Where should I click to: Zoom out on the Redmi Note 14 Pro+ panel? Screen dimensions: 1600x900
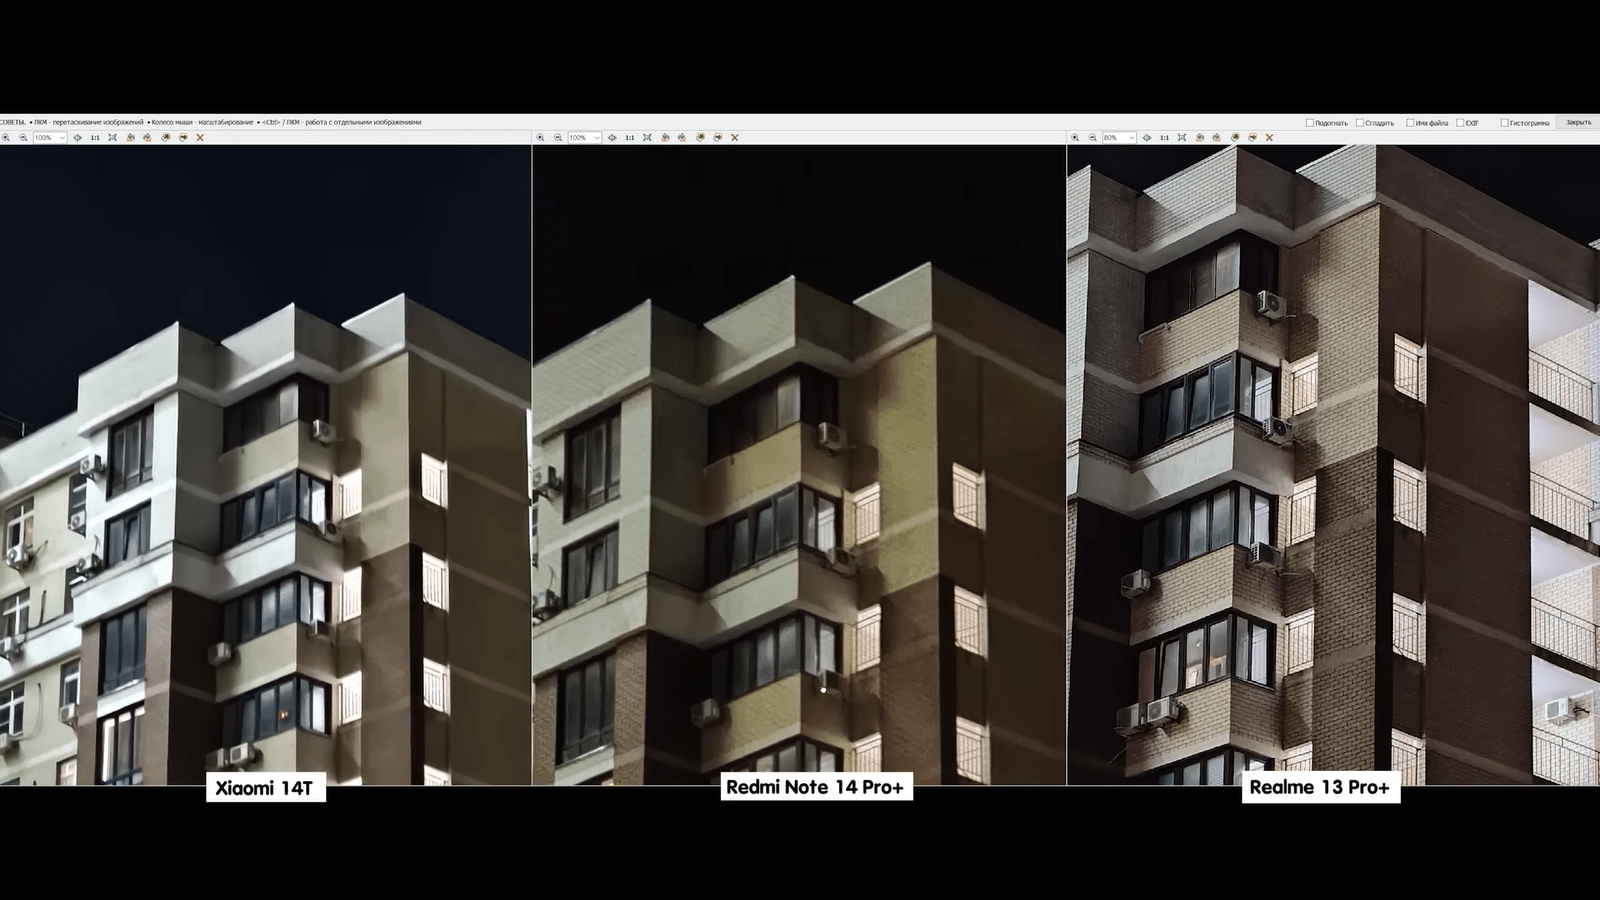[558, 137]
